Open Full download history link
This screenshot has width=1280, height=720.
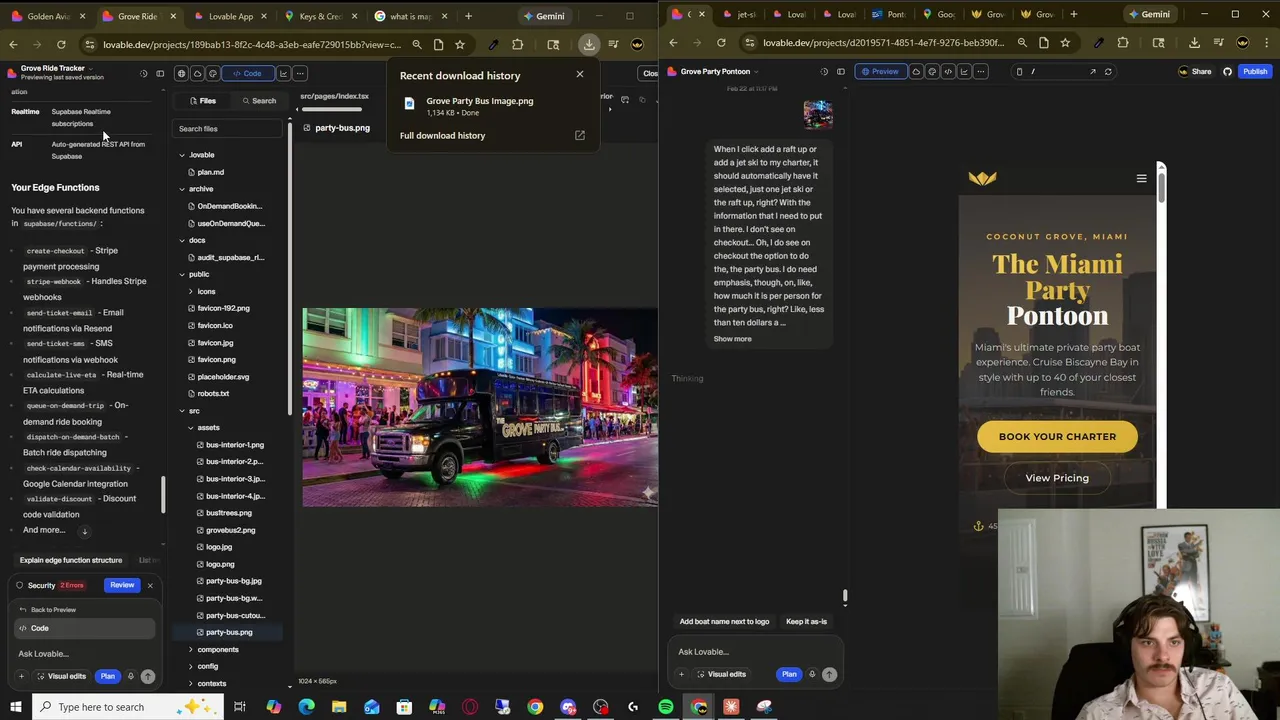tap(442, 136)
